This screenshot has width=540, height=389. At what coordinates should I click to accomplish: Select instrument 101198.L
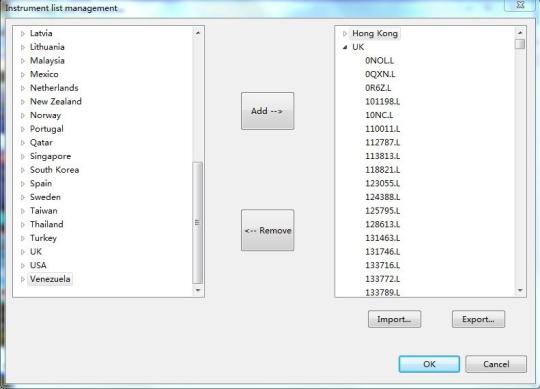pos(383,102)
